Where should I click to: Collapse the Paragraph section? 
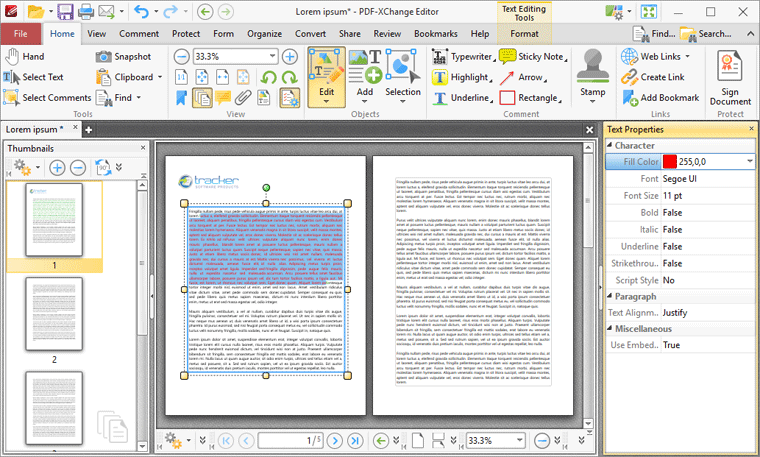(610, 296)
